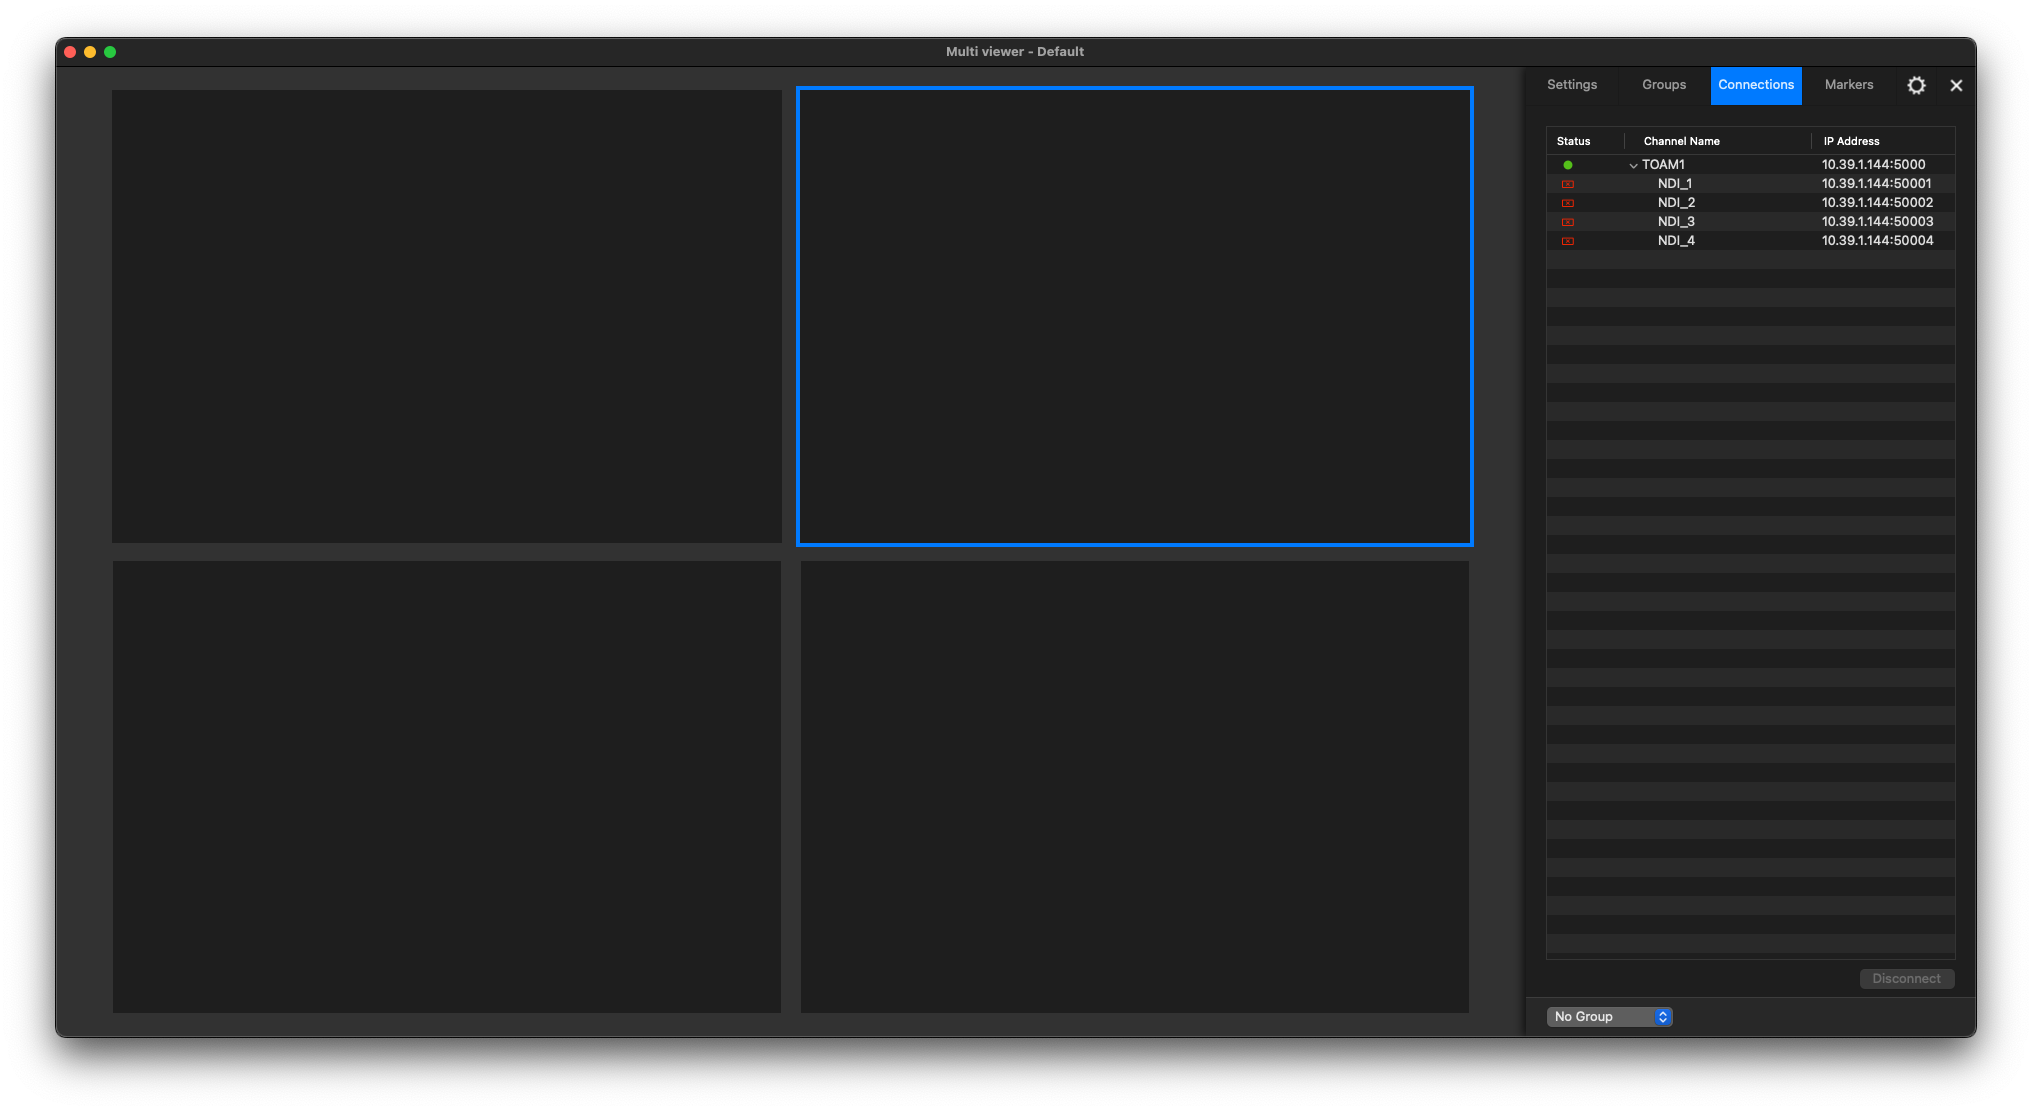Click IP address 10.39.1.144:50002

point(1877,203)
